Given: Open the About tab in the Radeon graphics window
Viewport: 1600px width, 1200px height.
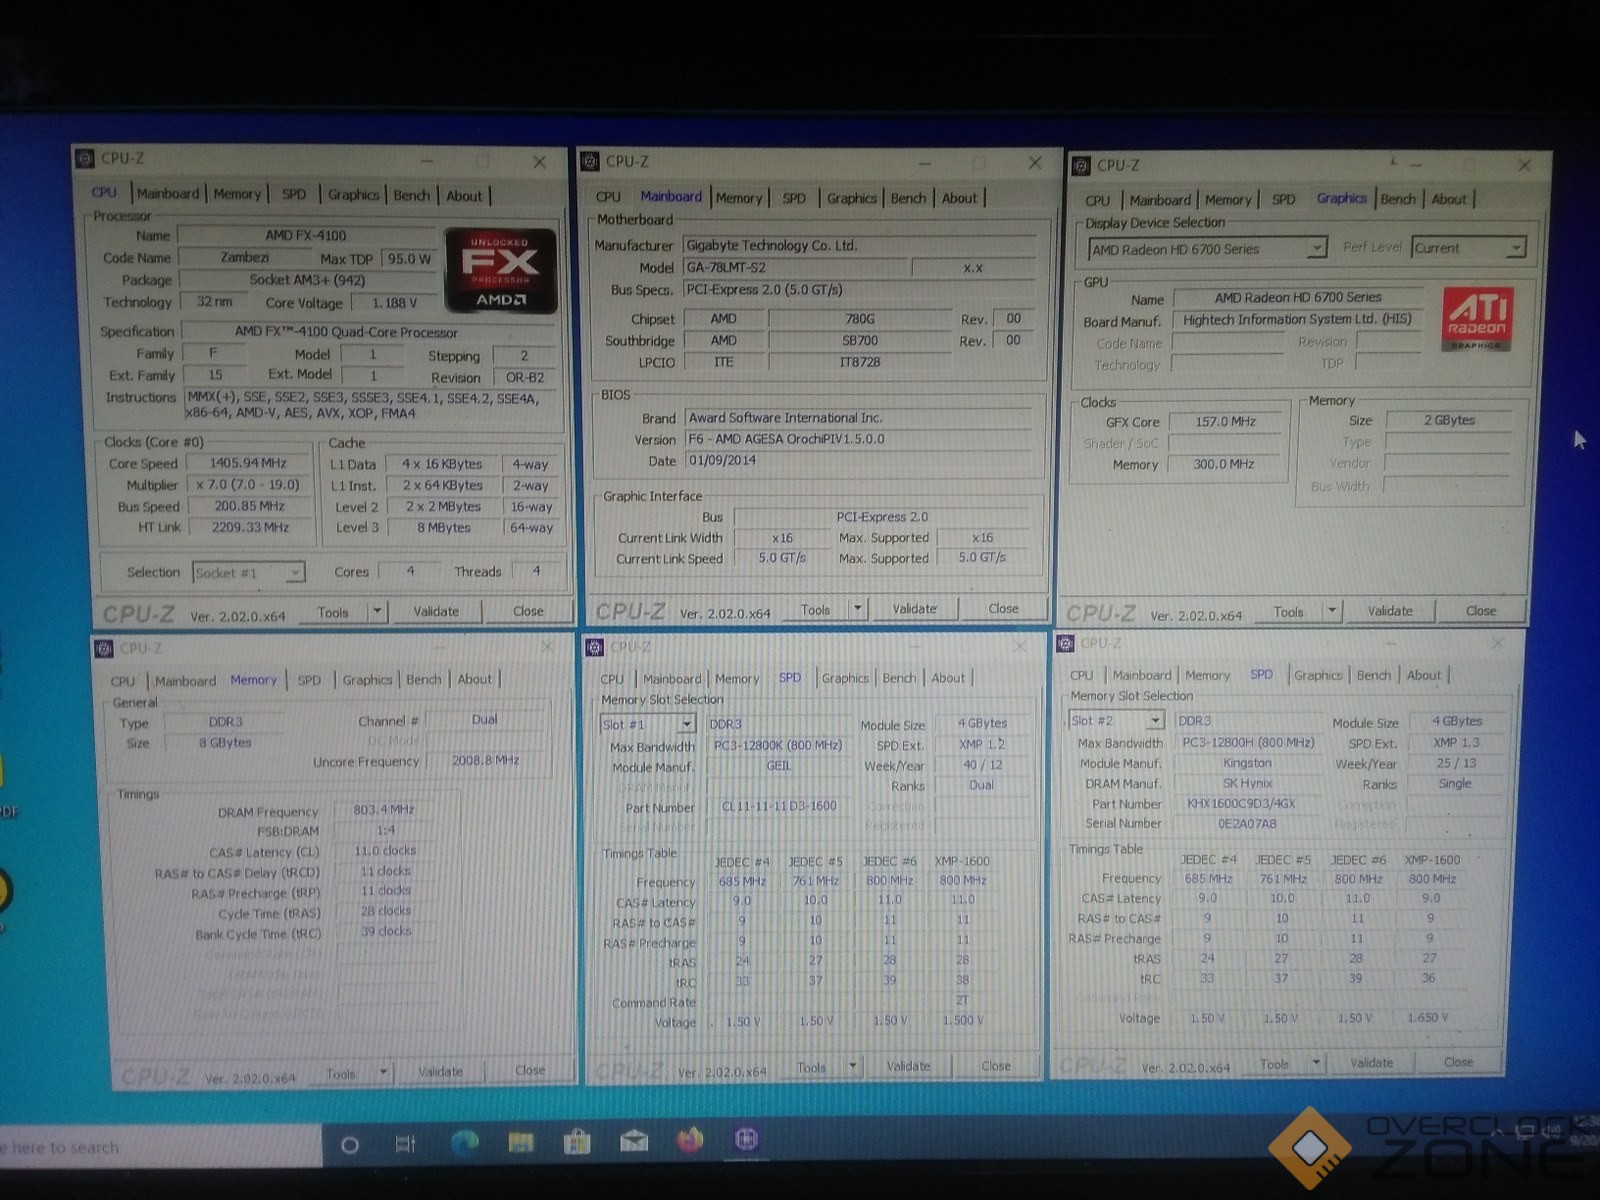Looking at the screenshot, I should 1449,199.
